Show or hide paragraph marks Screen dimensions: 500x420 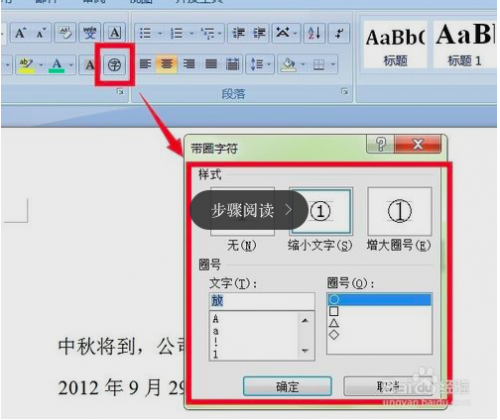pos(339,33)
